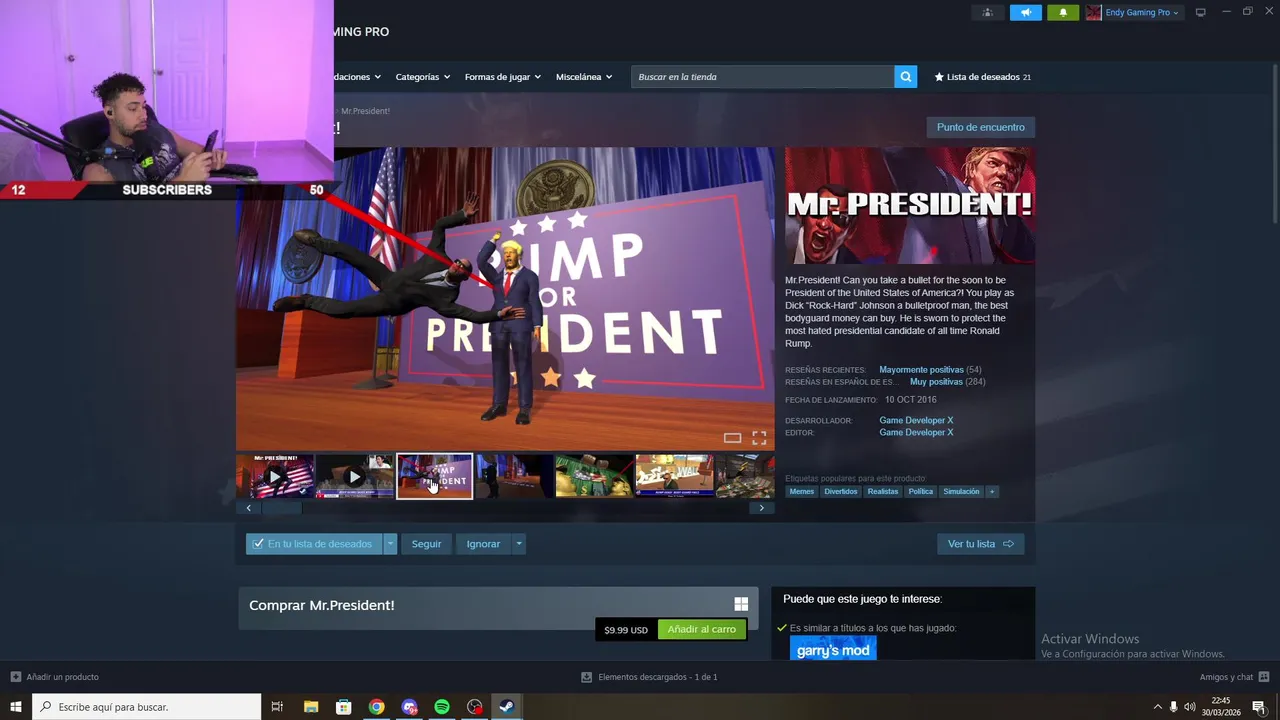Screen dimensions: 1280x720
Task: Select the Simulación tag
Action: point(961,491)
